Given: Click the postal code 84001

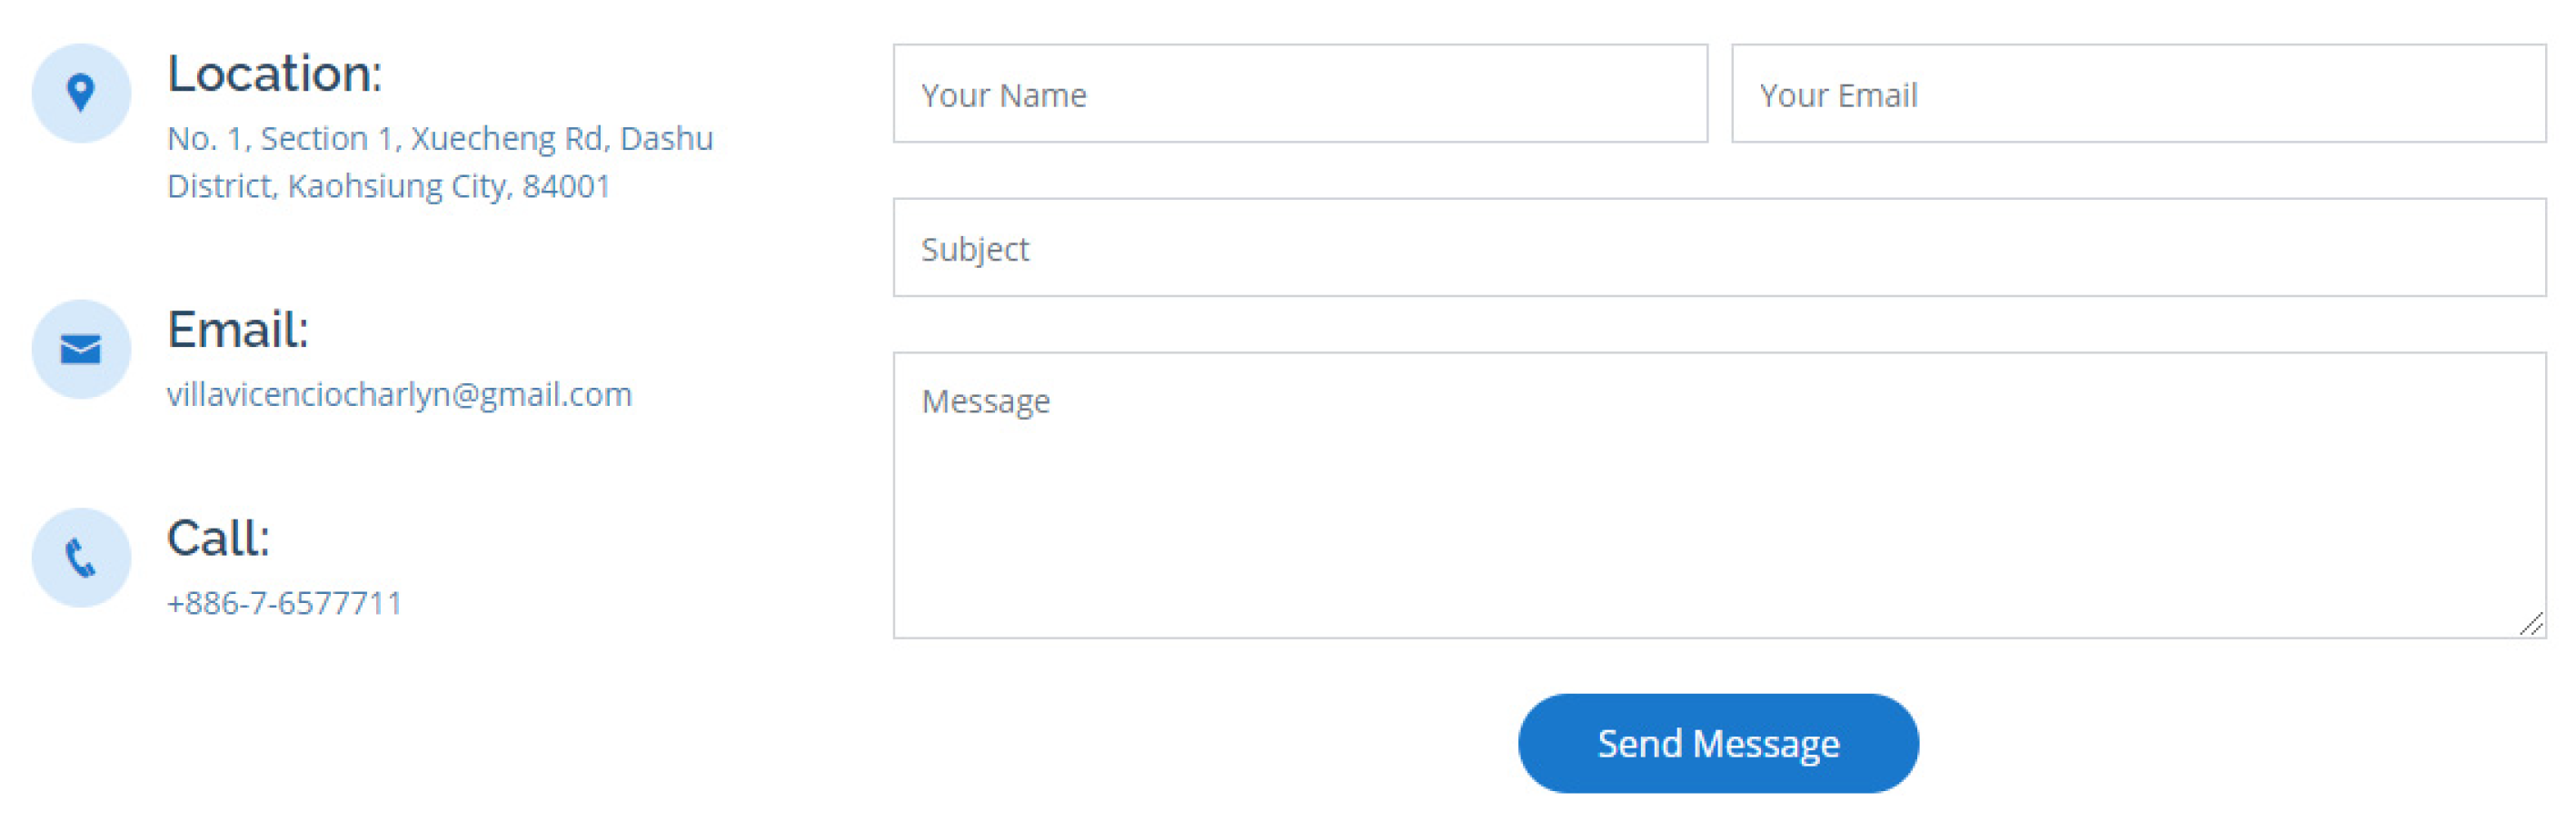Looking at the screenshot, I should pos(566,186).
